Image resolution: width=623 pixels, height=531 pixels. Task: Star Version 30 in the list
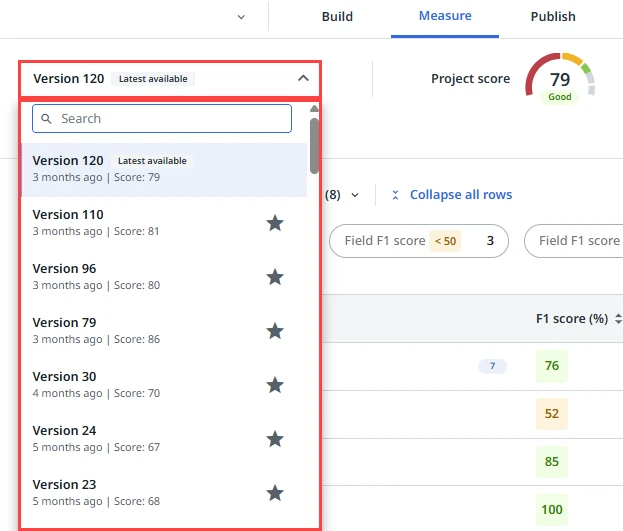coord(275,385)
